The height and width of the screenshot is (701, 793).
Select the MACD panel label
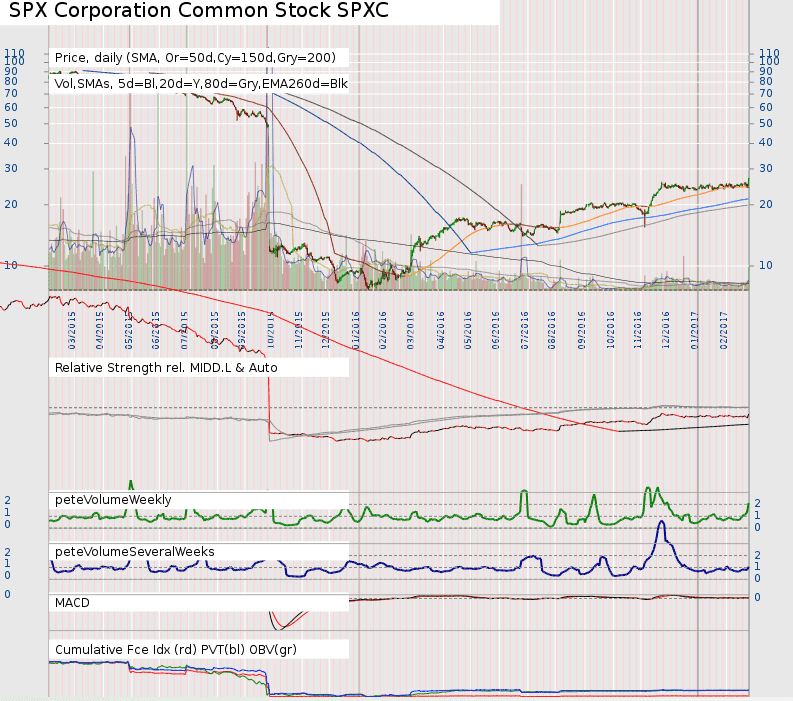[x=72, y=603]
